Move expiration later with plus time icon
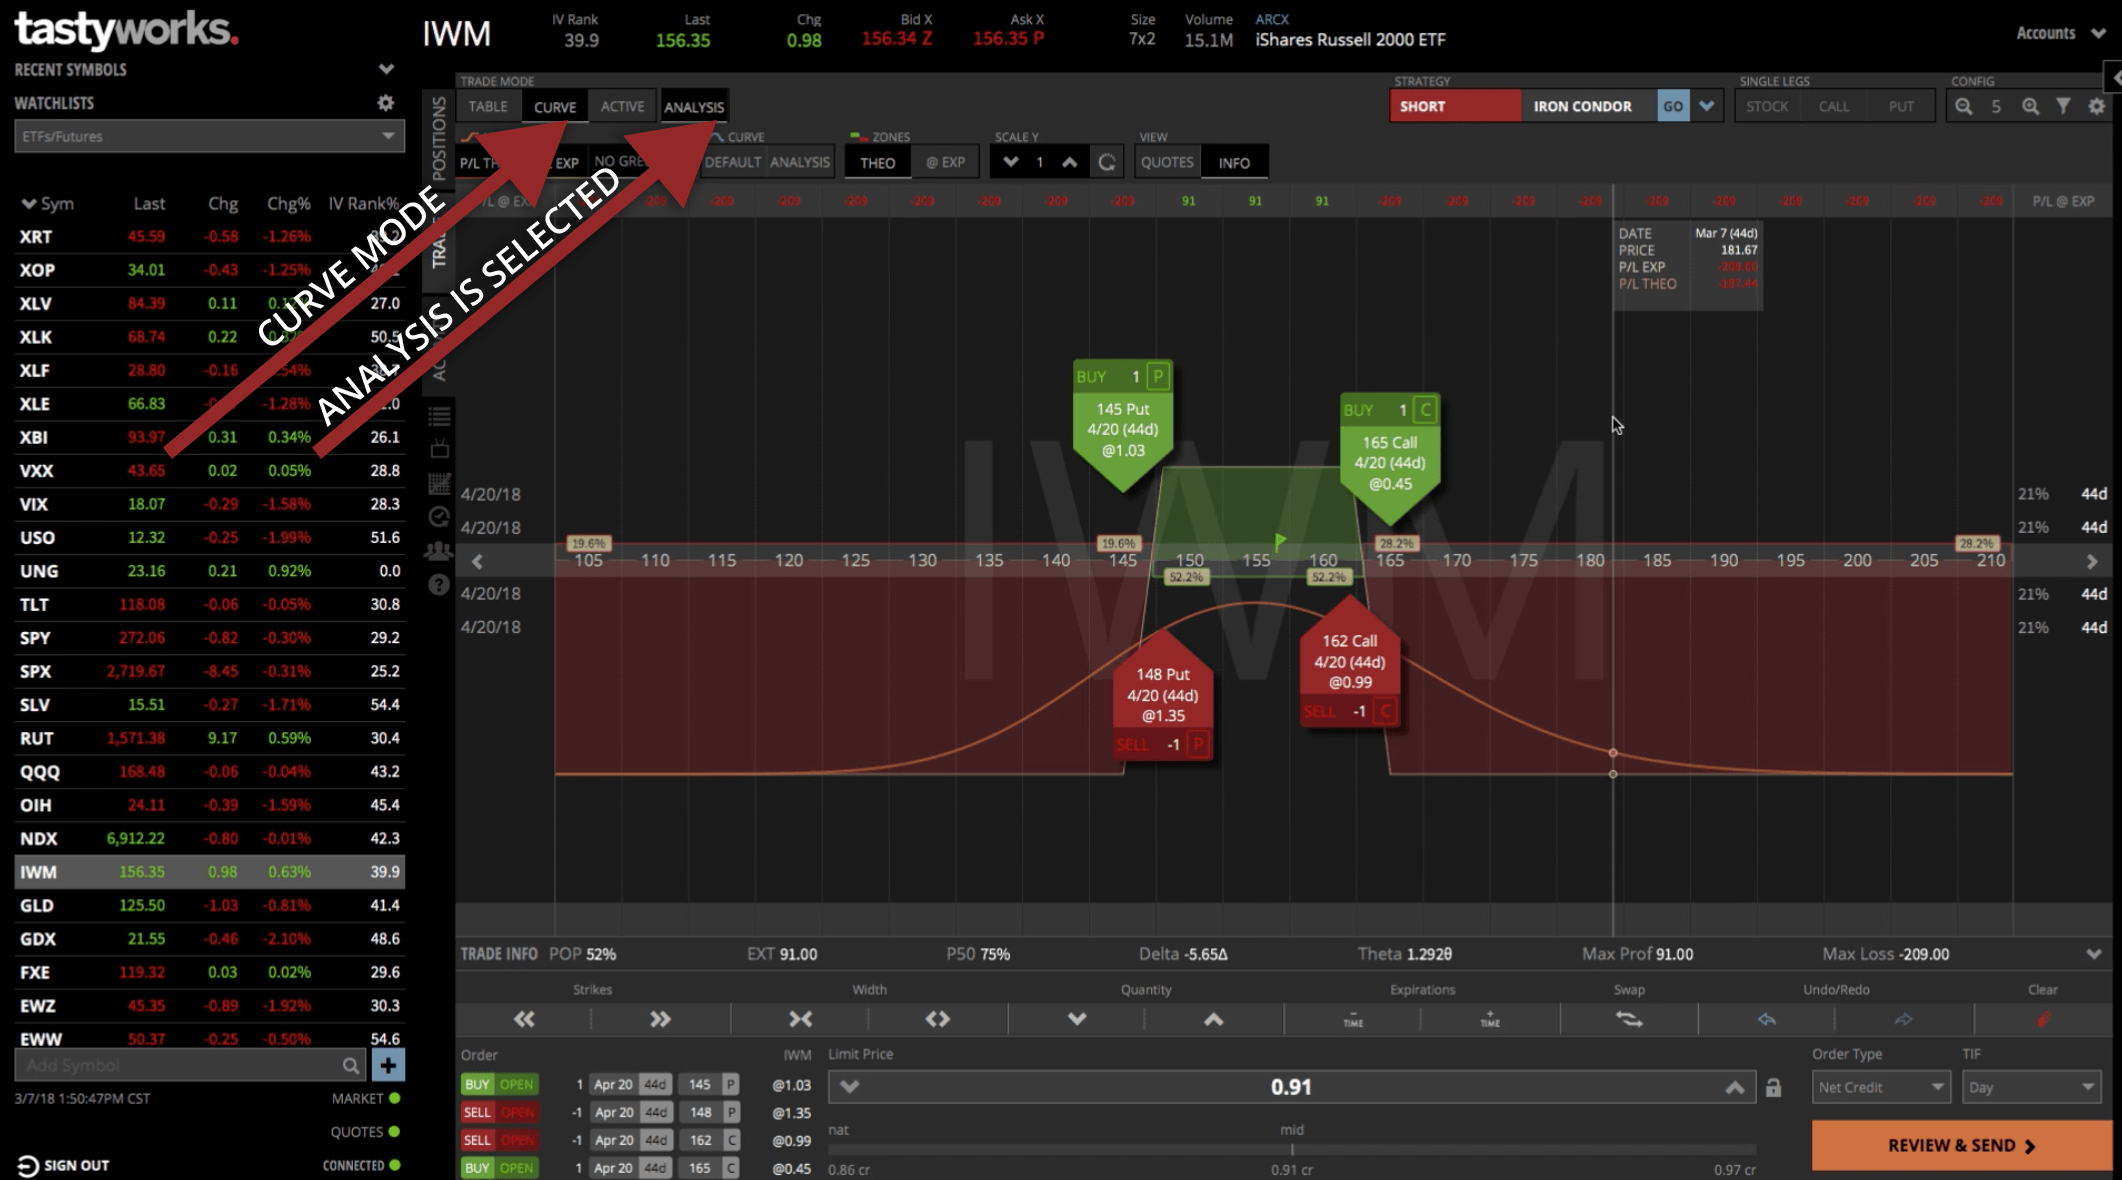 [1490, 1019]
